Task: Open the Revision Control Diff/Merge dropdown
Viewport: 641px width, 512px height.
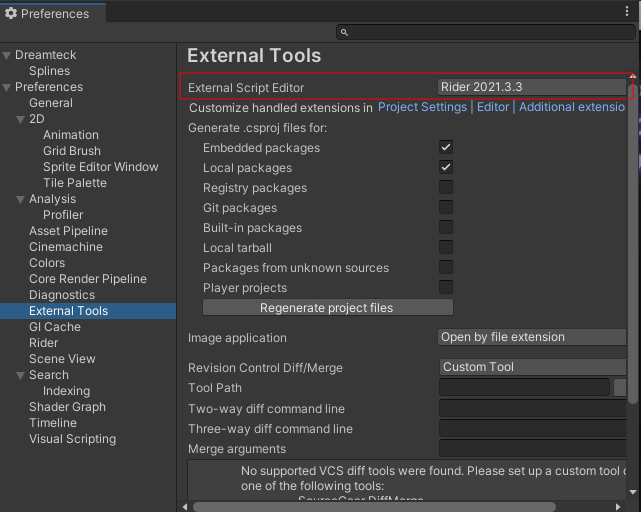Action: [532, 367]
